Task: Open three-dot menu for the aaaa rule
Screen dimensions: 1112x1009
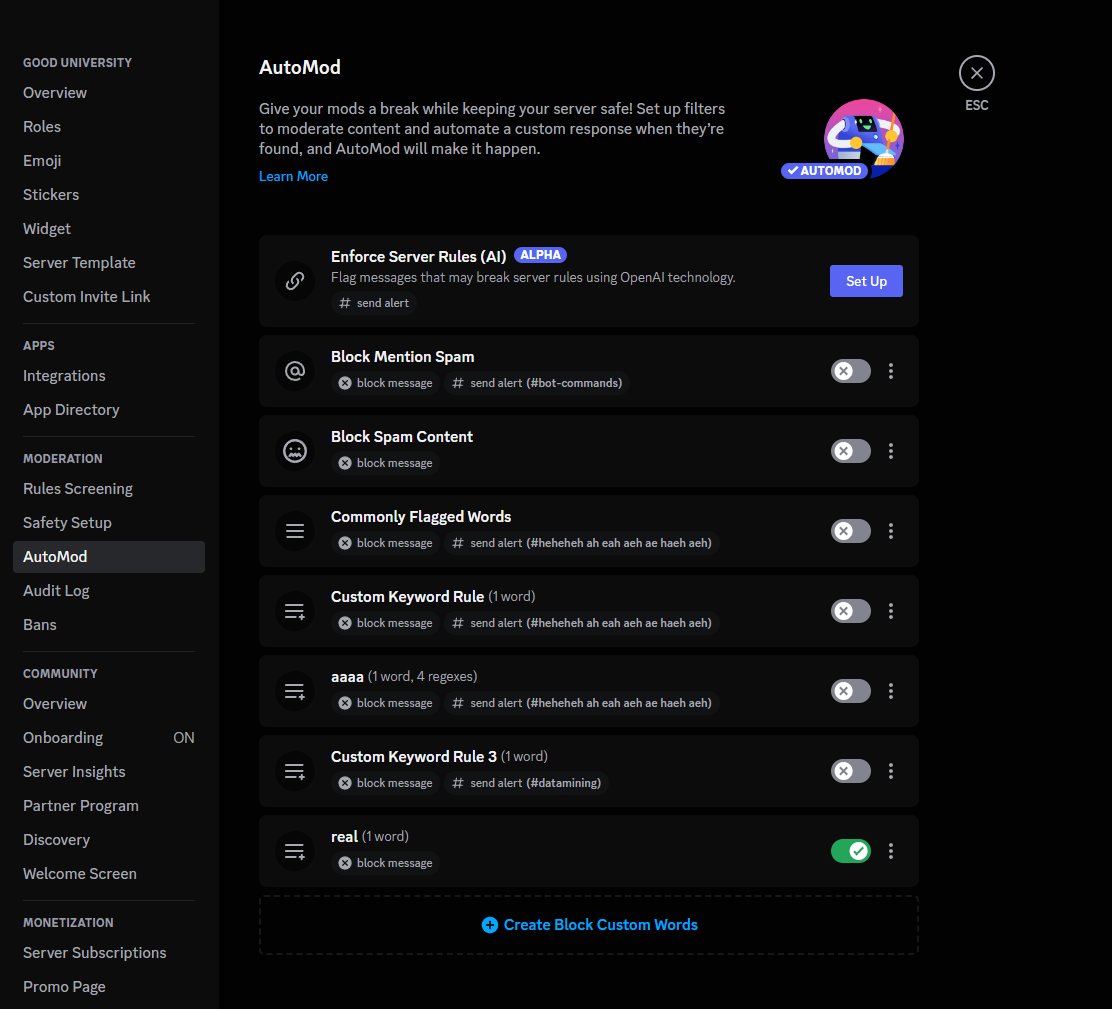Action: tap(891, 691)
